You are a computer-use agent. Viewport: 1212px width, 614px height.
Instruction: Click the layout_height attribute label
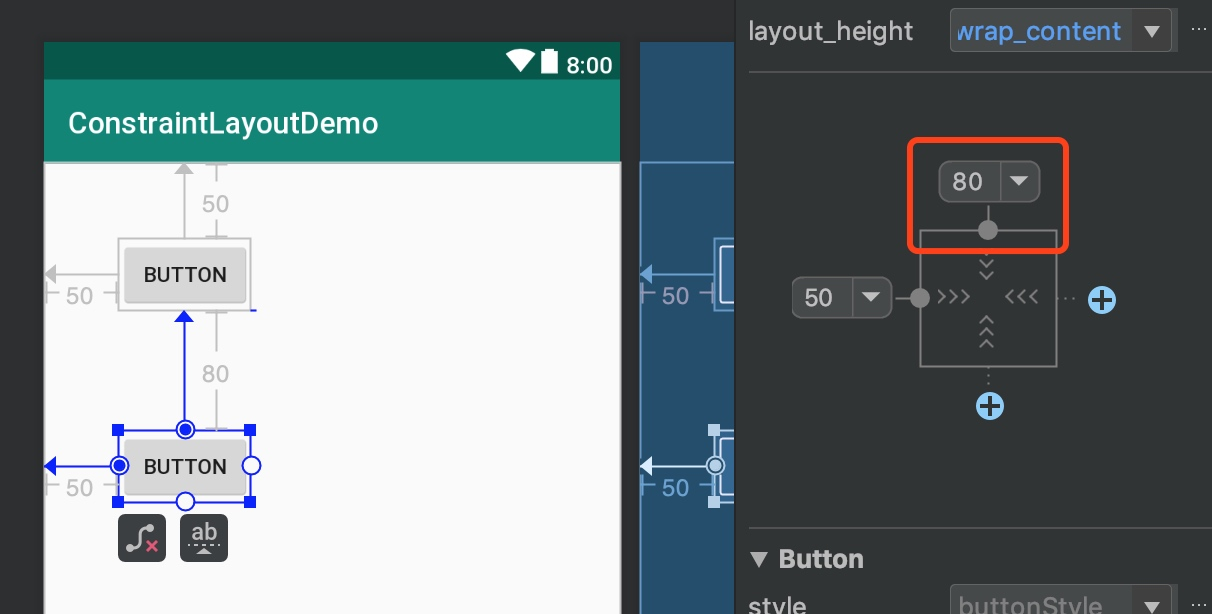pyautogui.click(x=831, y=31)
